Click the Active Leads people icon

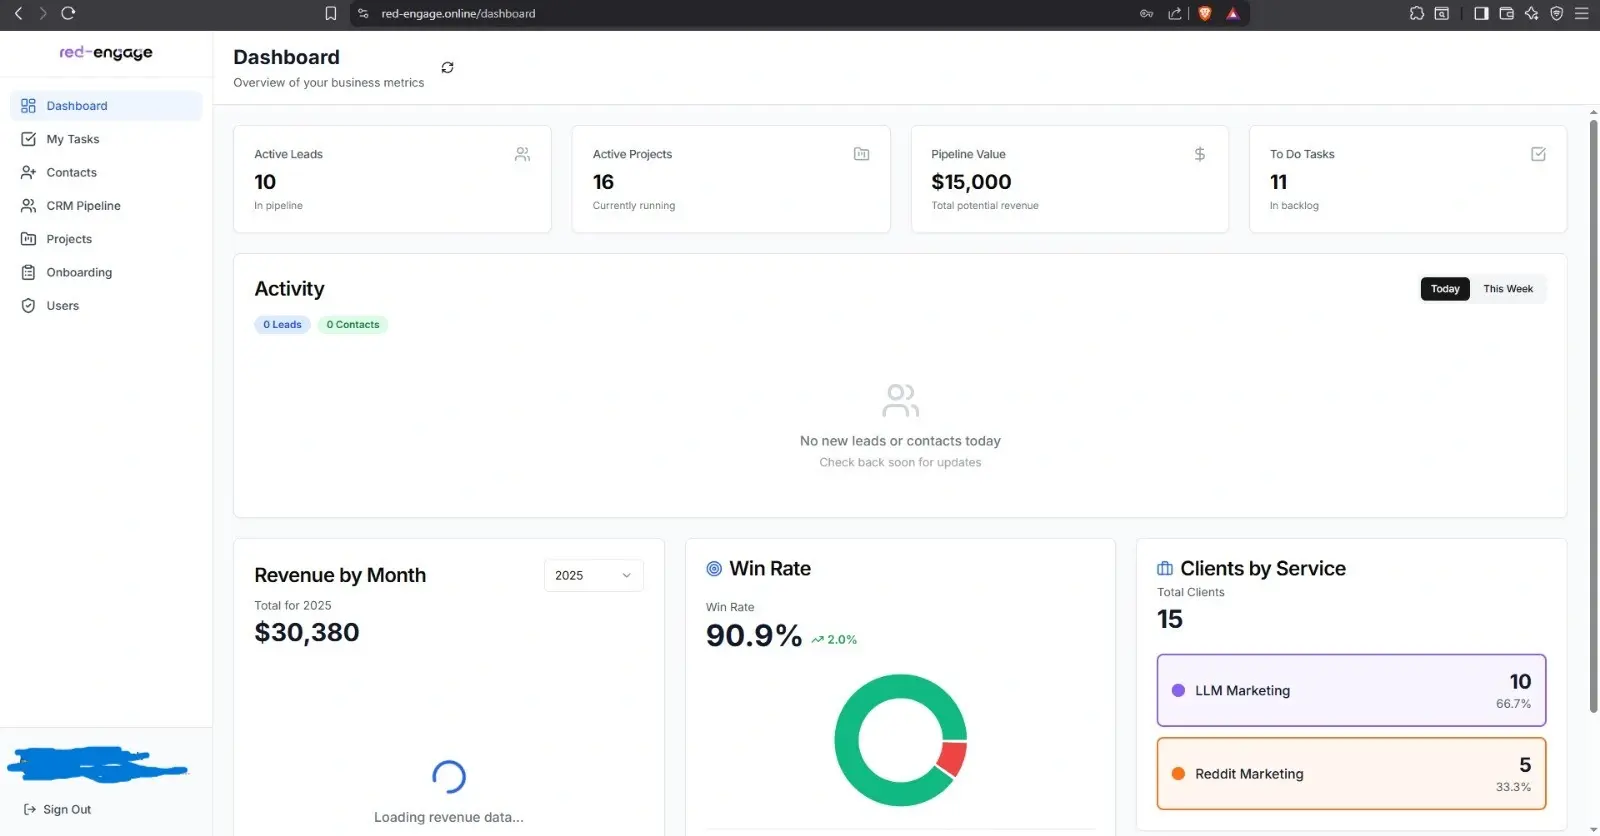click(522, 154)
